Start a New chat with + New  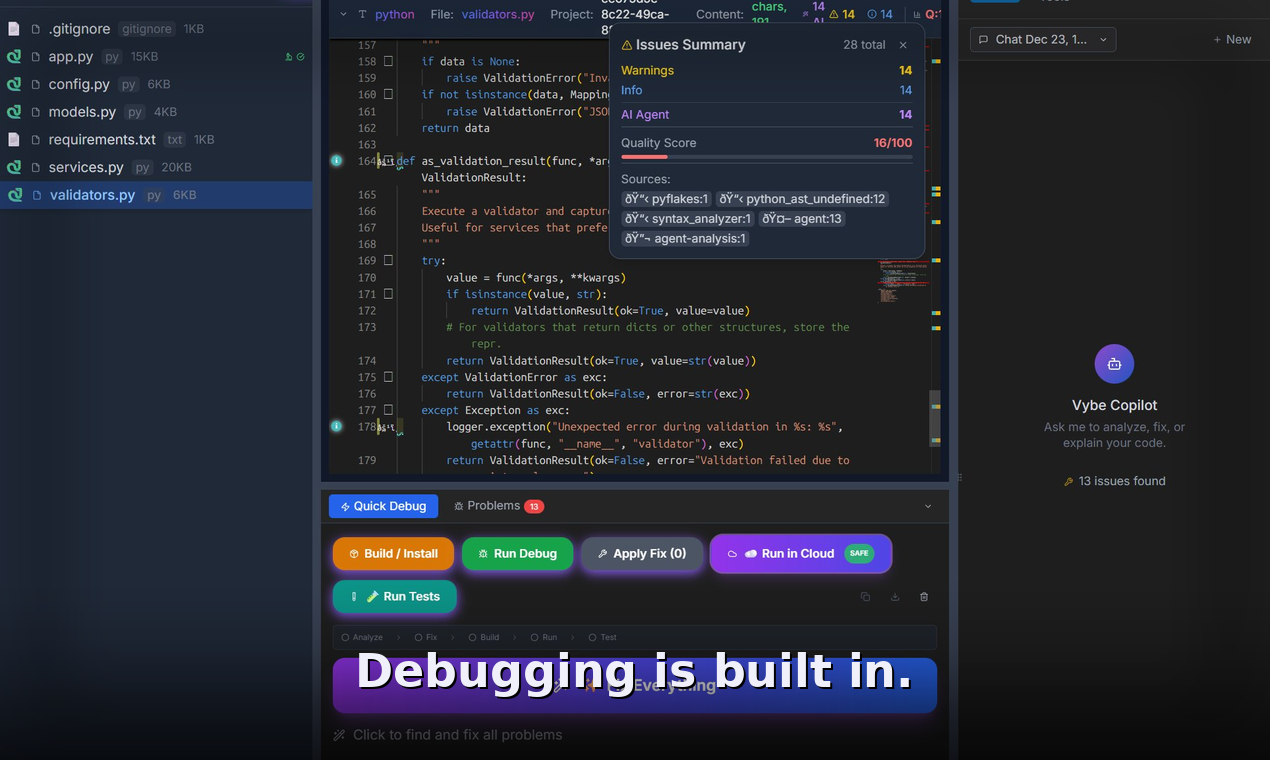tap(1232, 38)
